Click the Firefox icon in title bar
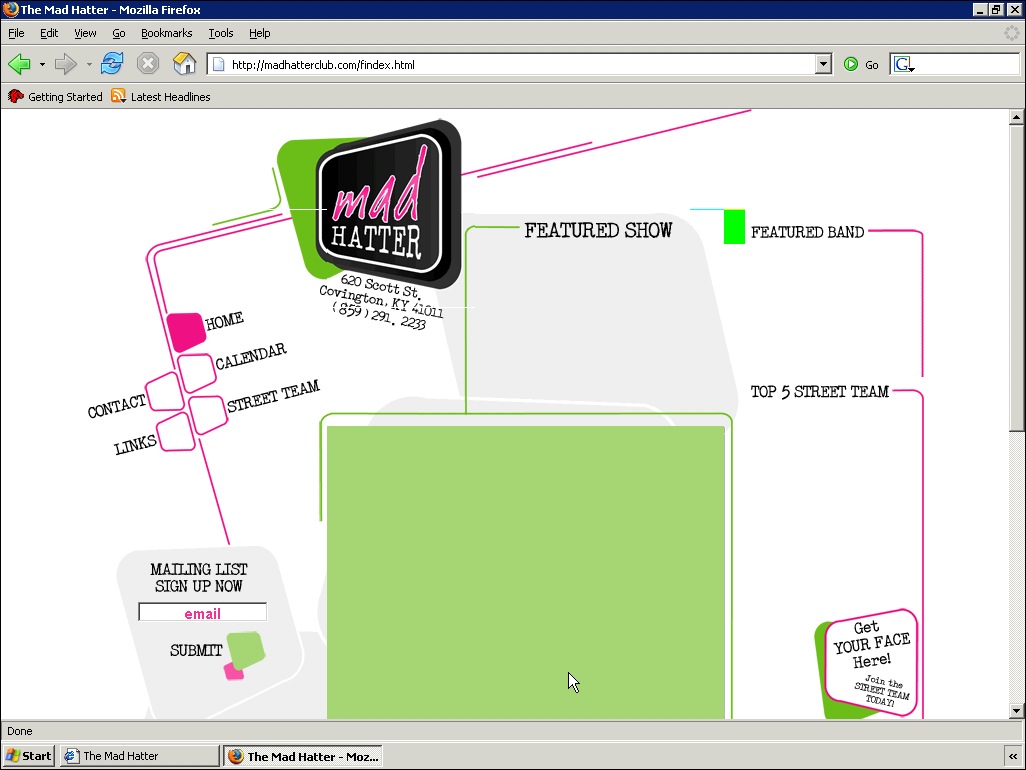 click(x=10, y=9)
